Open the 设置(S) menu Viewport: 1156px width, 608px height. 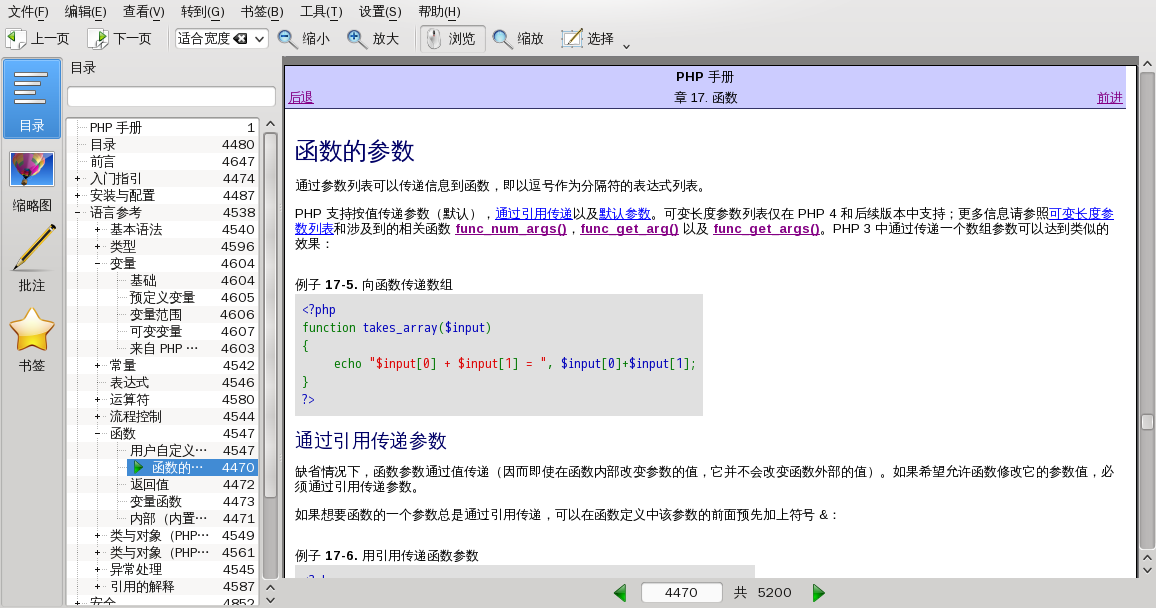380,12
